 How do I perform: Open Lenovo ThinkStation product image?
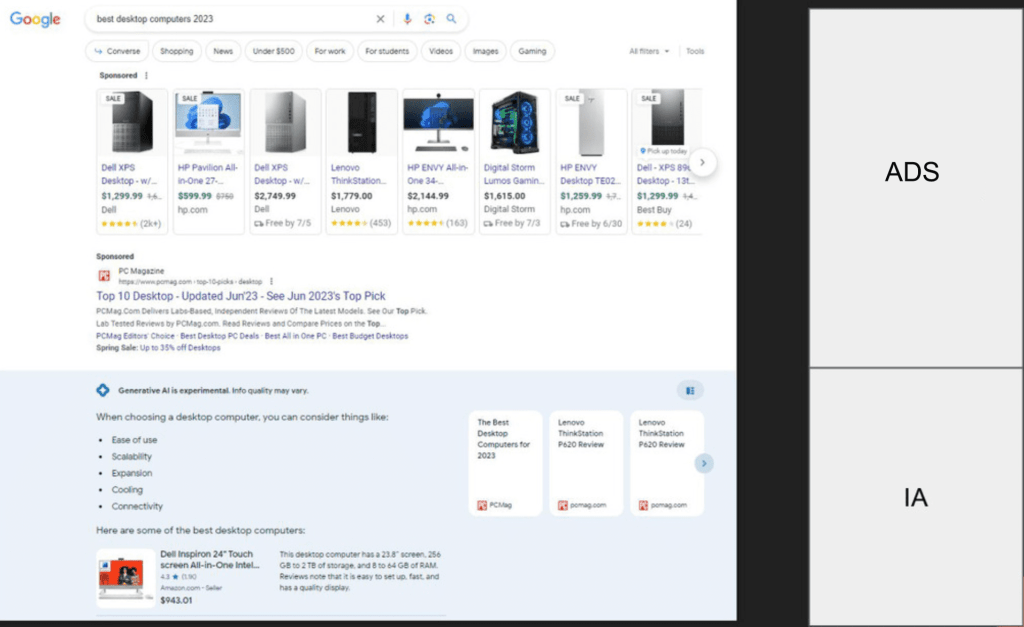coord(362,122)
